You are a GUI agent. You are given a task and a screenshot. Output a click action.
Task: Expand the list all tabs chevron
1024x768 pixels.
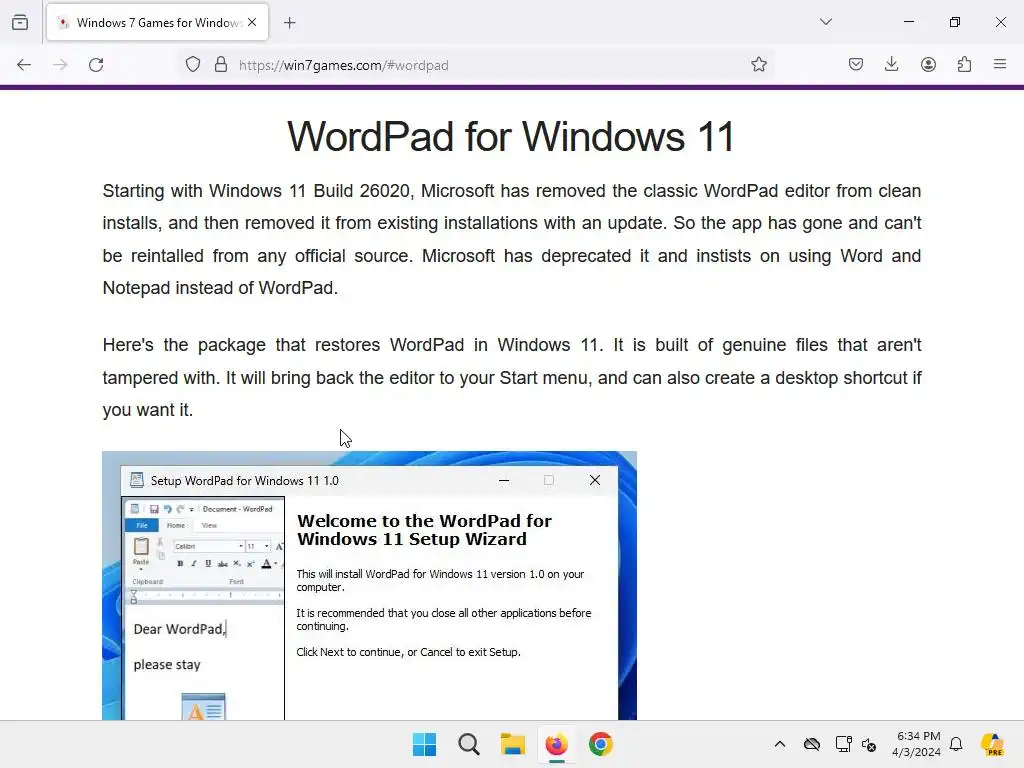coord(826,22)
